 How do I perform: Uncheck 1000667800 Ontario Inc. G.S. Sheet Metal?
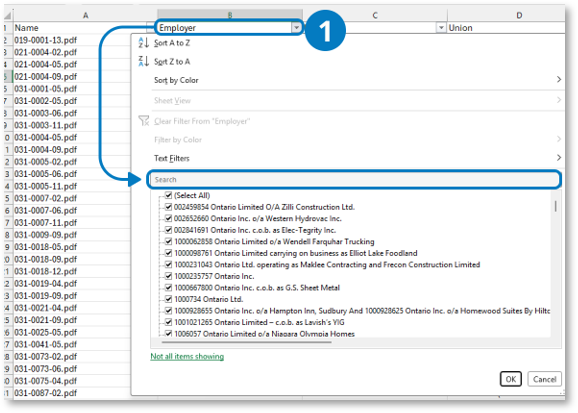pos(168,287)
